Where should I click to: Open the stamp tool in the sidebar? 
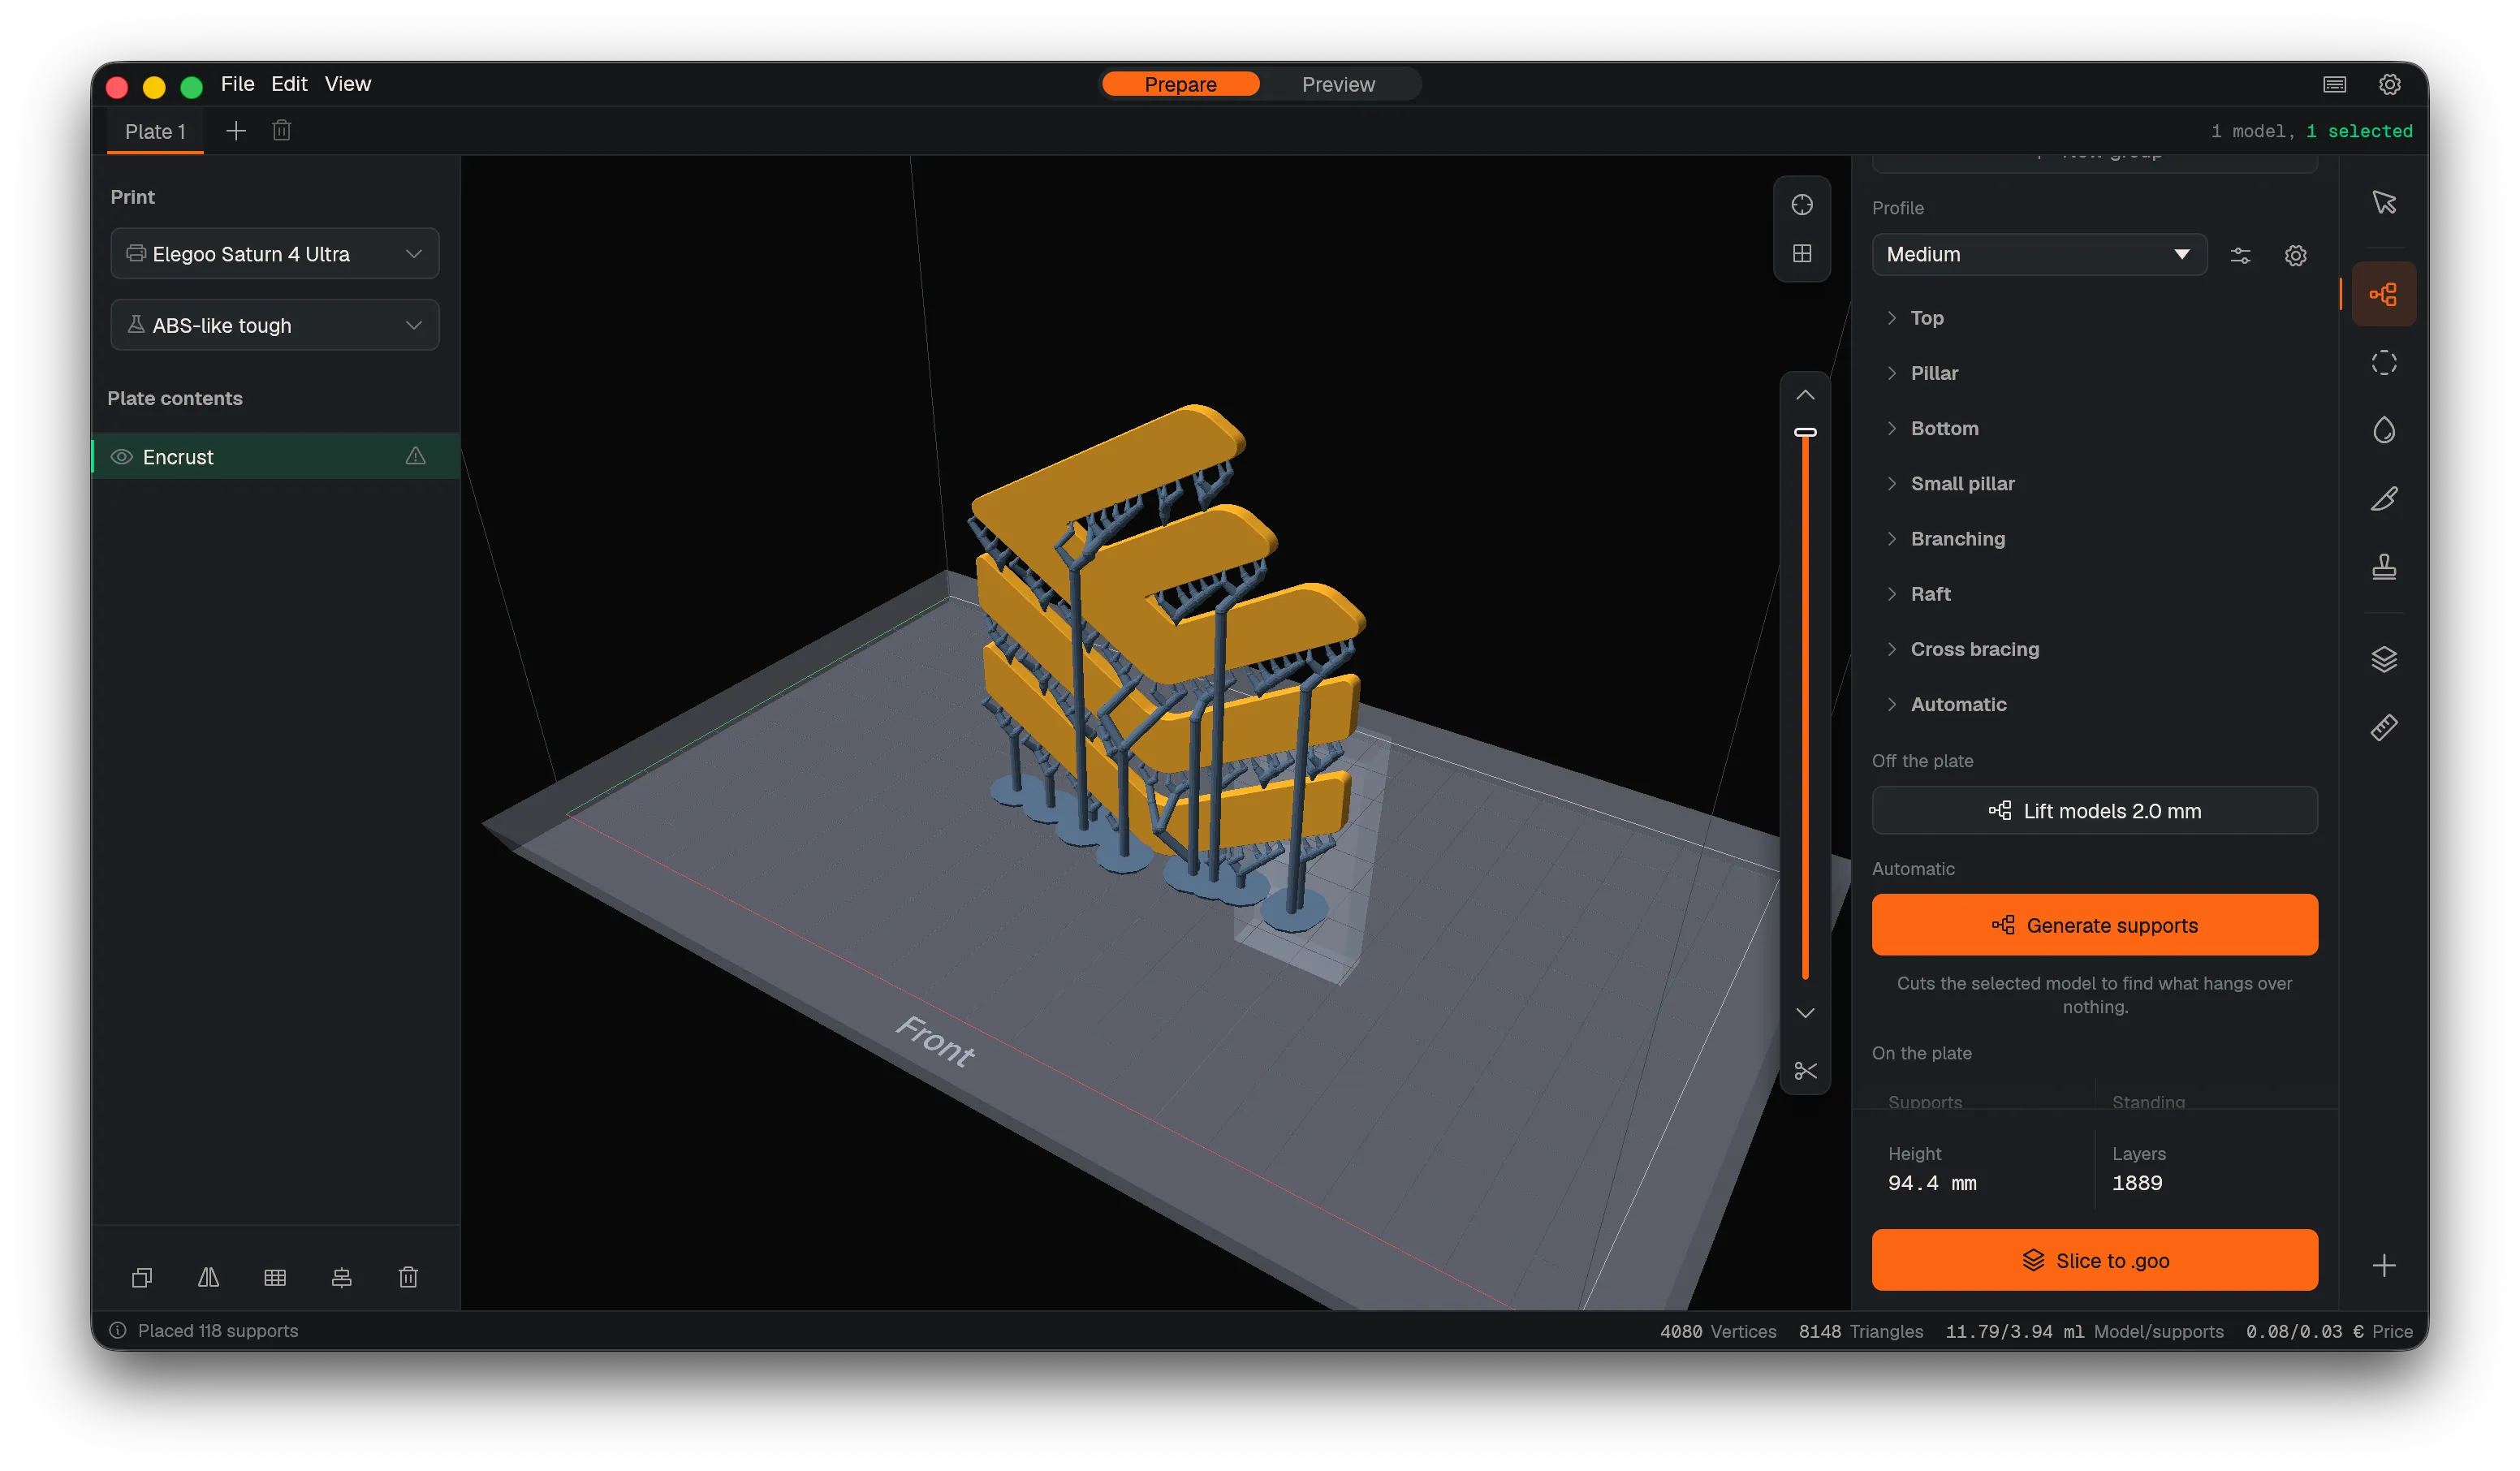(2384, 567)
